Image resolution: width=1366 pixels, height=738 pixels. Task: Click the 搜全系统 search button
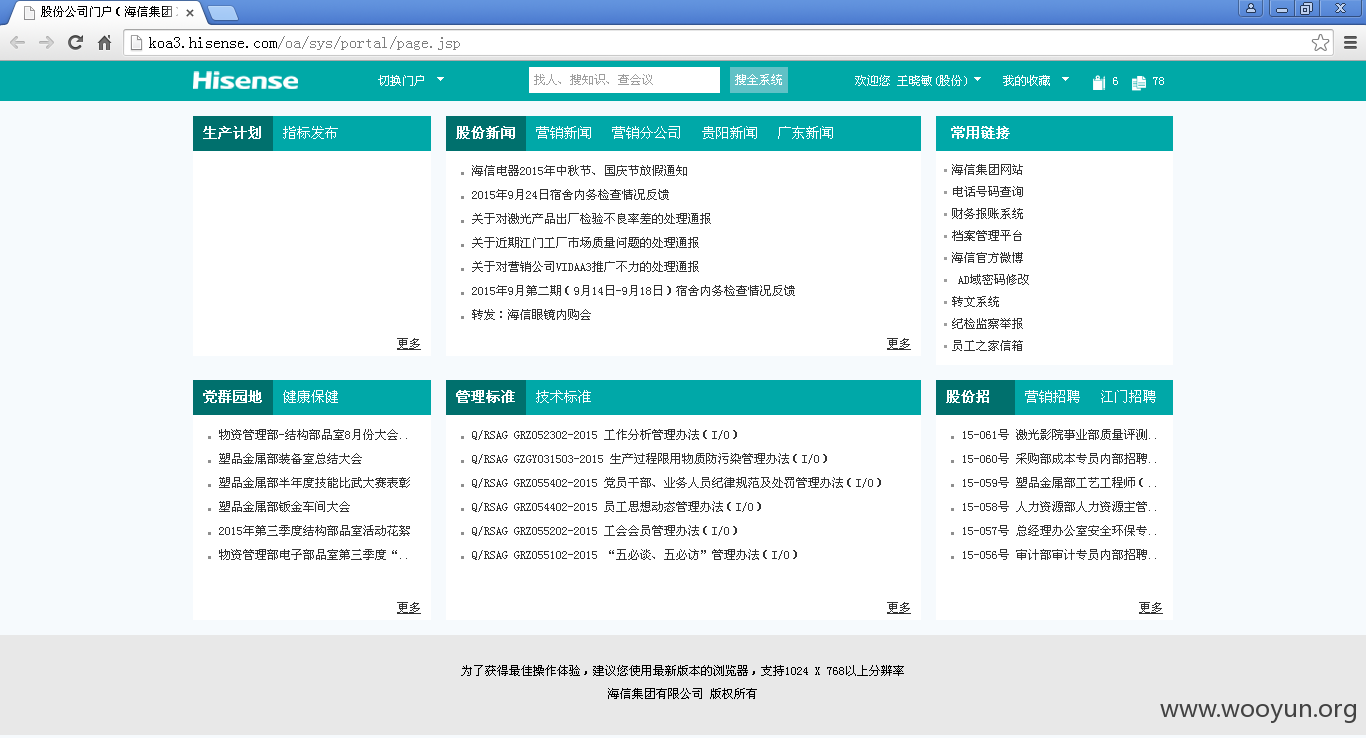(759, 80)
